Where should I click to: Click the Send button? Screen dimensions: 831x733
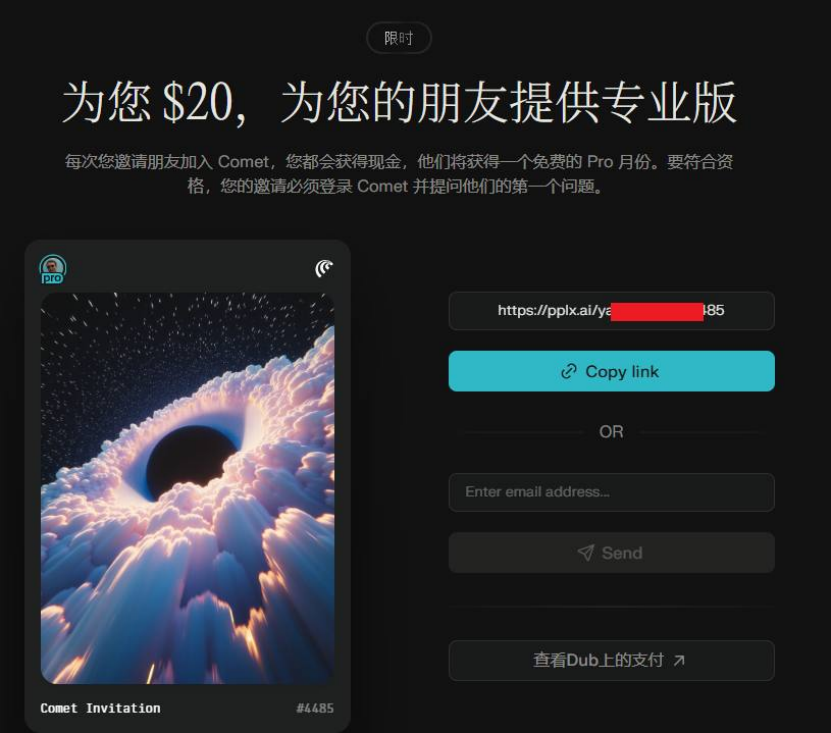612,553
